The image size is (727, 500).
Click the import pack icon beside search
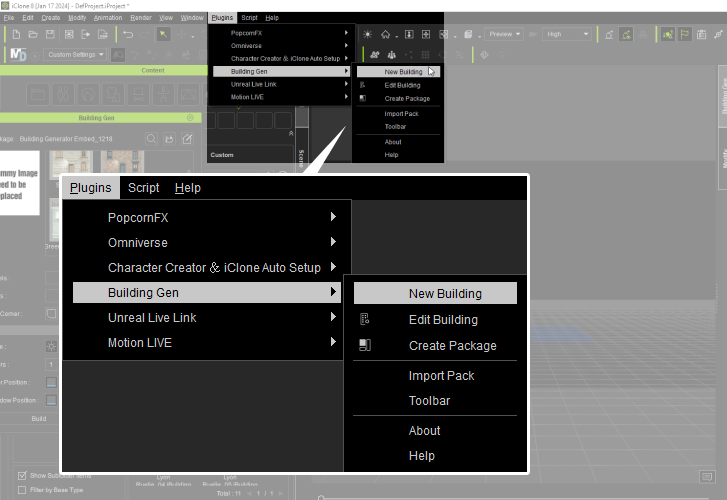pyautogui.click(x=170, y=139)
